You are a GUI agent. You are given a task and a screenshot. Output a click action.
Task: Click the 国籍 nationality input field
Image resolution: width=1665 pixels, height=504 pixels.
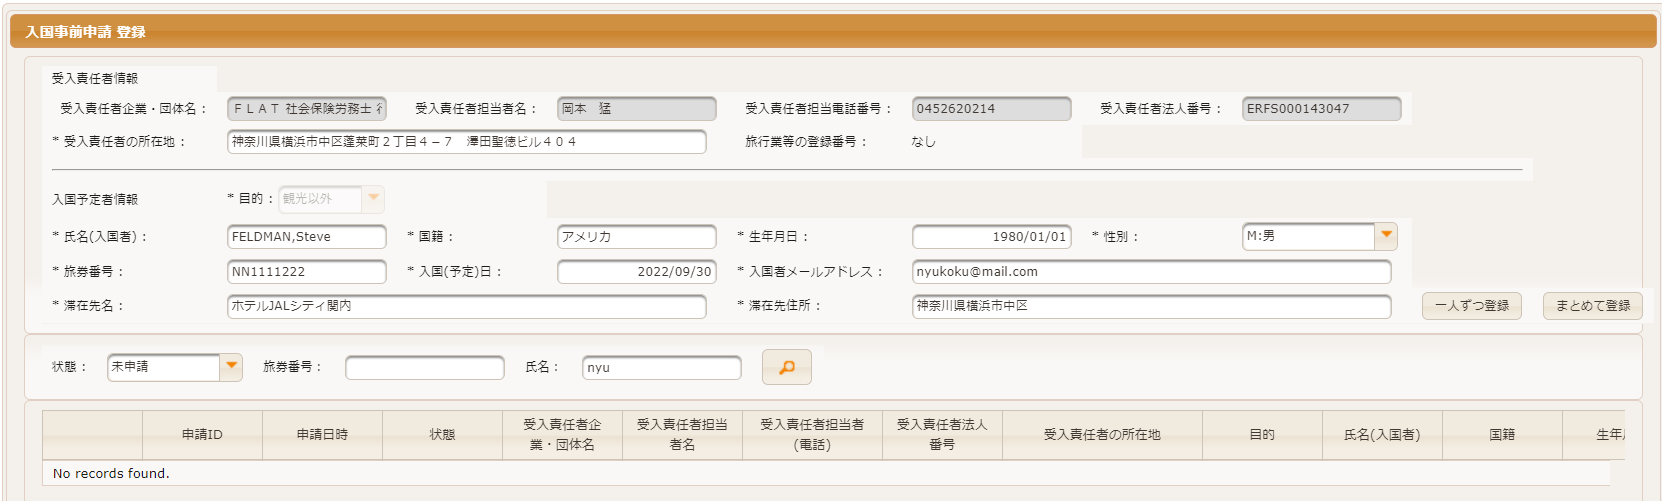click(x=636, y=237)
